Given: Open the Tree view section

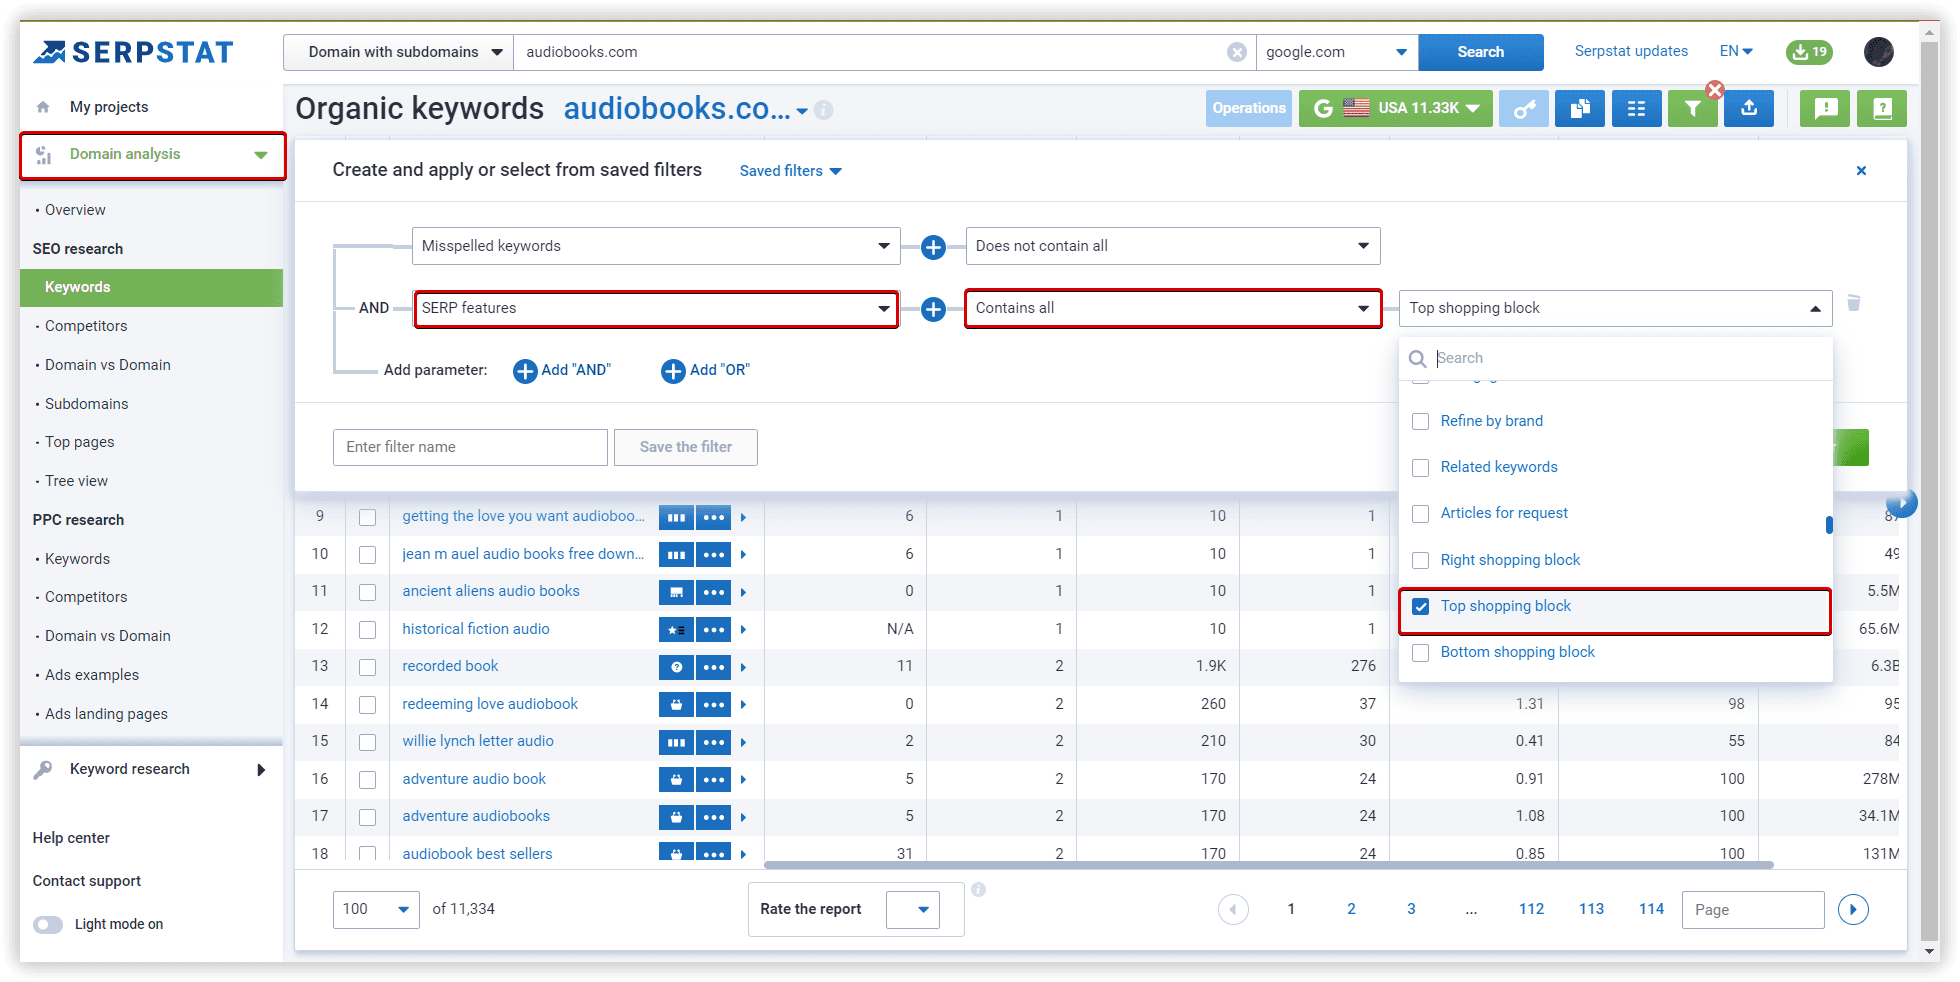Looking at the screenshot, I should pyautogui.click(x=76, y=481).
